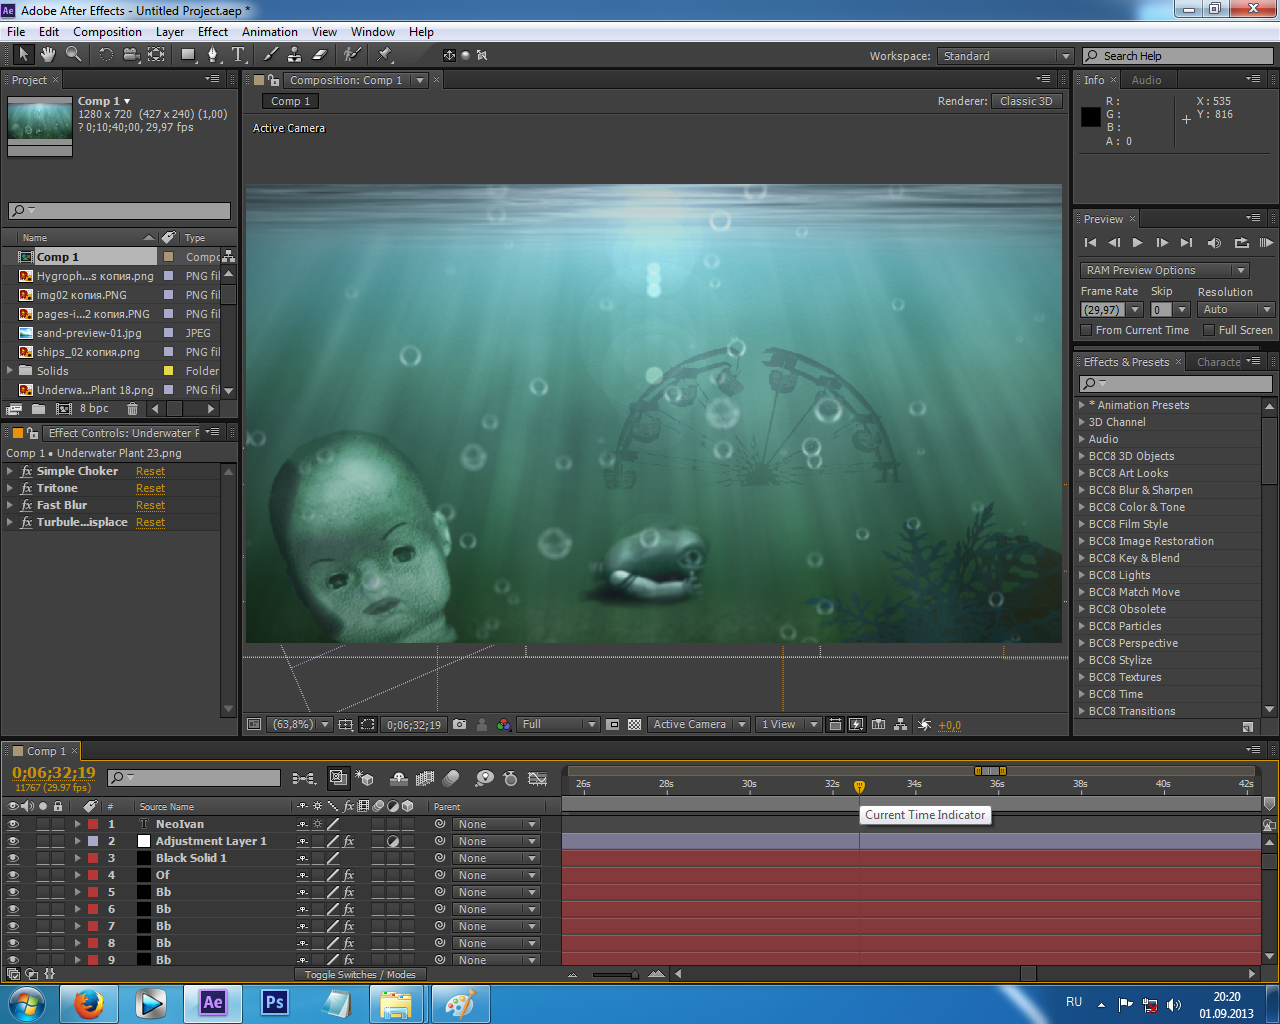The width and height of the screenshot is (1280, 1024).
Task: Open the Graph Editor button
Action: (x=537, y=777)
